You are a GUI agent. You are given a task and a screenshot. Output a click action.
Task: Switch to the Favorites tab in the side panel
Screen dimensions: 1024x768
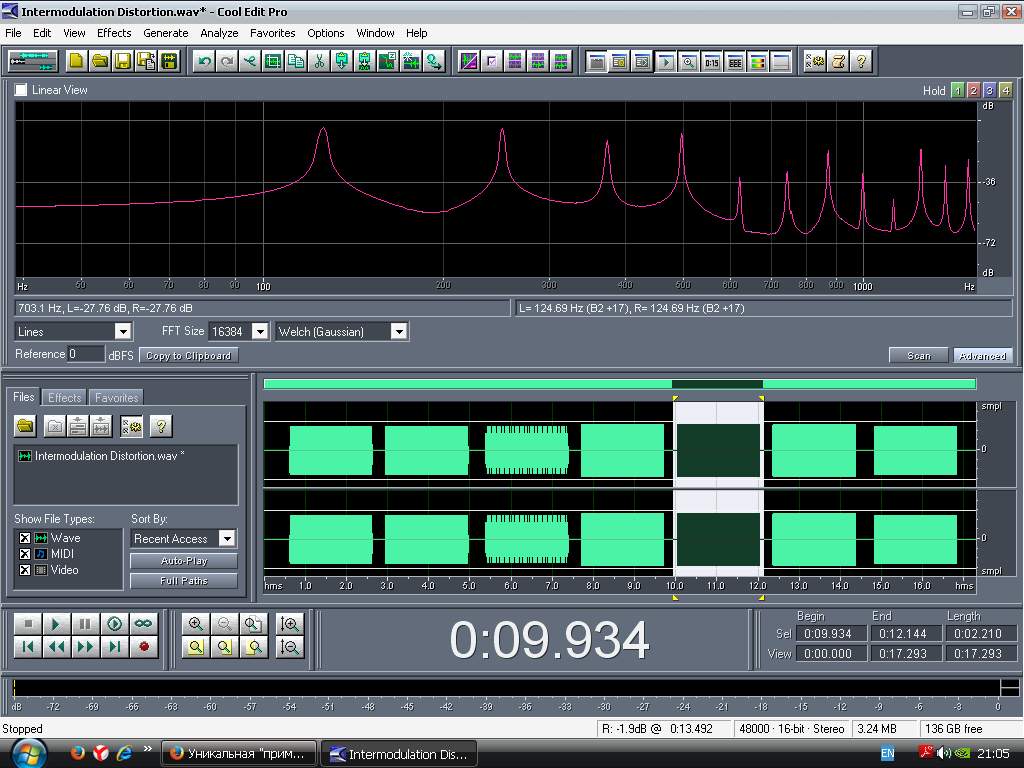click(x=116, y=398)
